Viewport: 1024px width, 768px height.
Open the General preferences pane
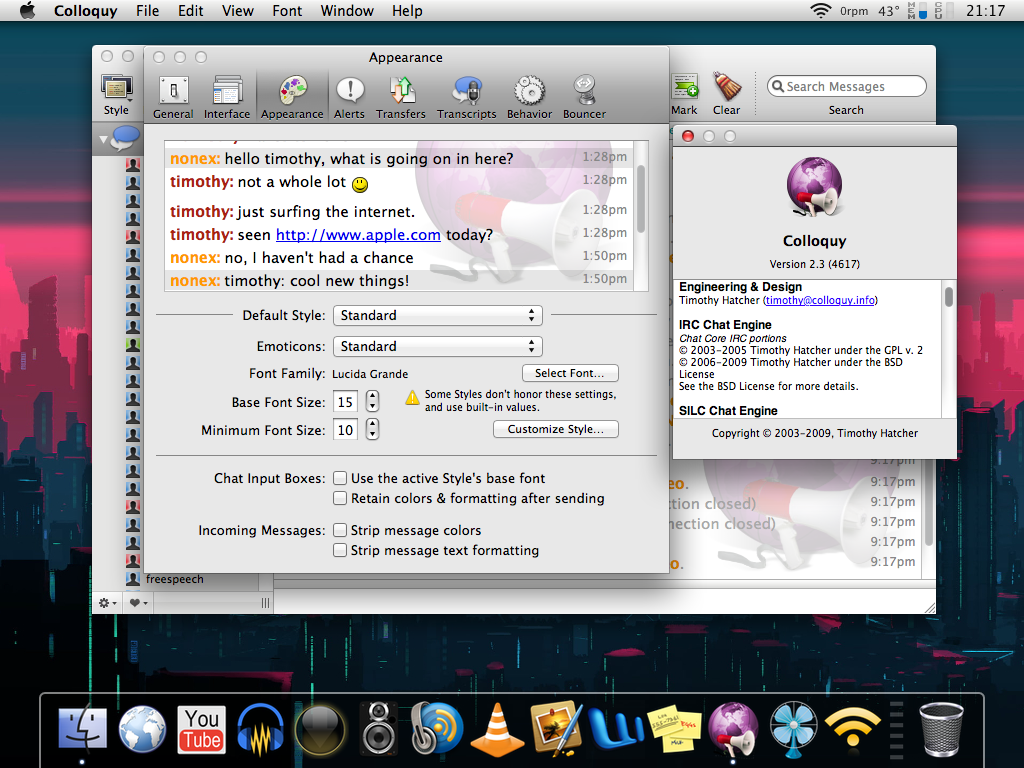[x=173, y=97]
